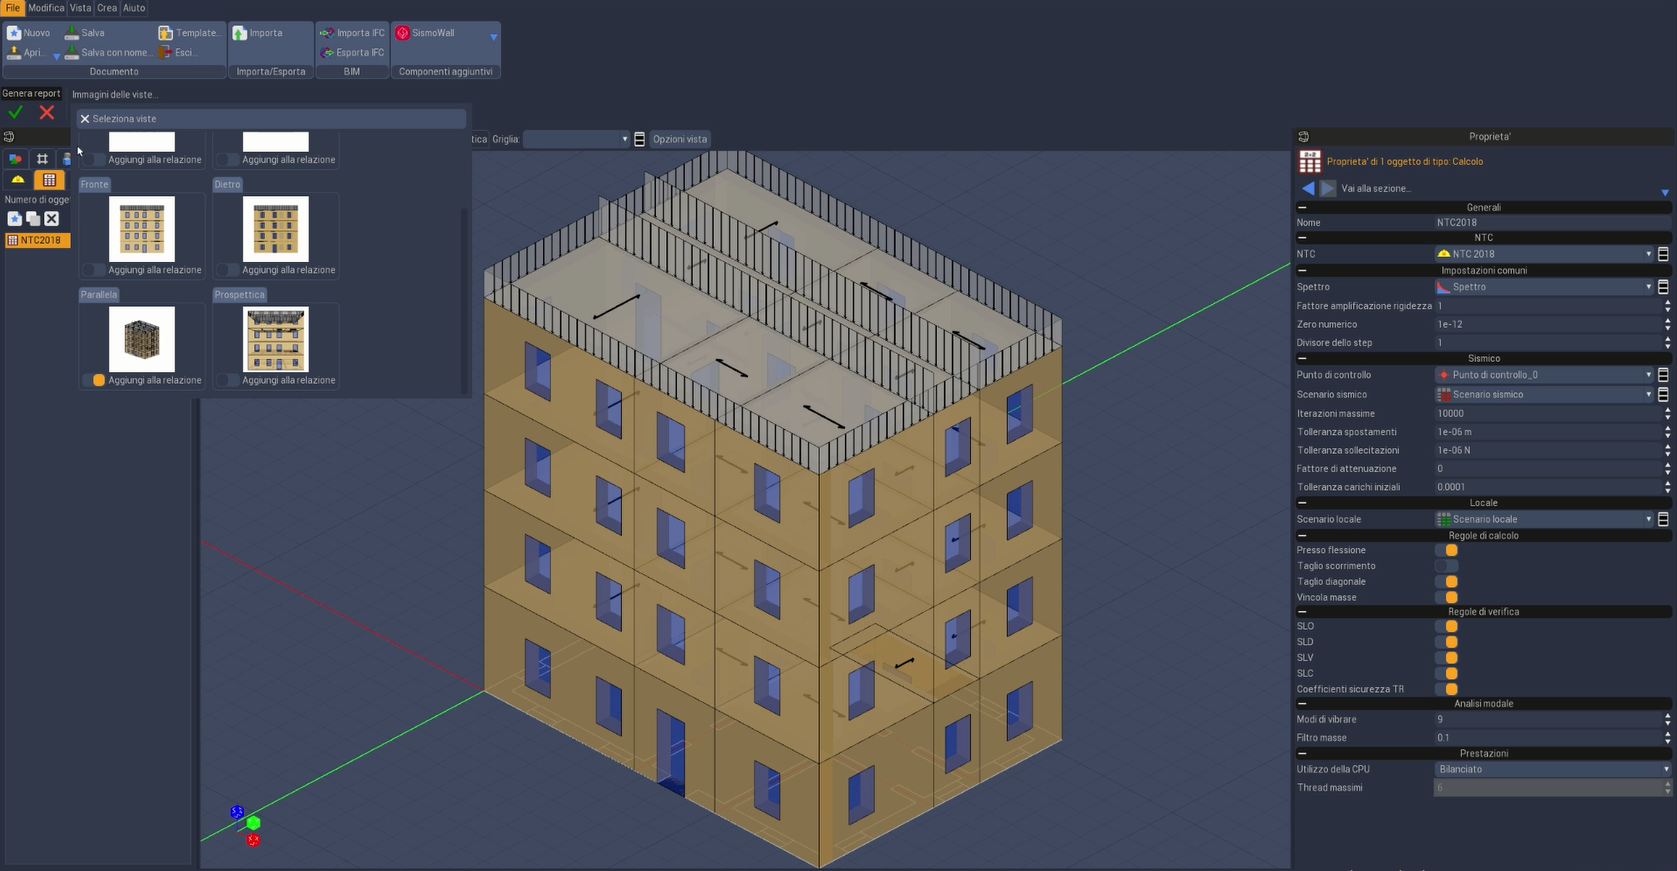Screen dimensions: 1677x871
Task: Click the Salva con nome icon
Action: click(72, 53)
